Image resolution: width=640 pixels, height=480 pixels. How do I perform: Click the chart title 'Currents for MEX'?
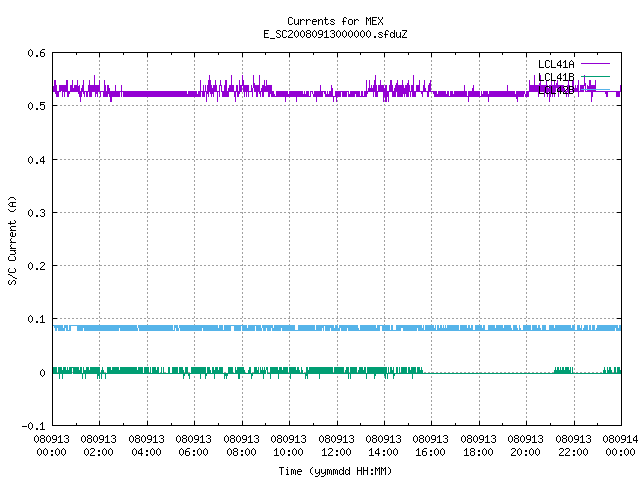(x=335, y=21)
